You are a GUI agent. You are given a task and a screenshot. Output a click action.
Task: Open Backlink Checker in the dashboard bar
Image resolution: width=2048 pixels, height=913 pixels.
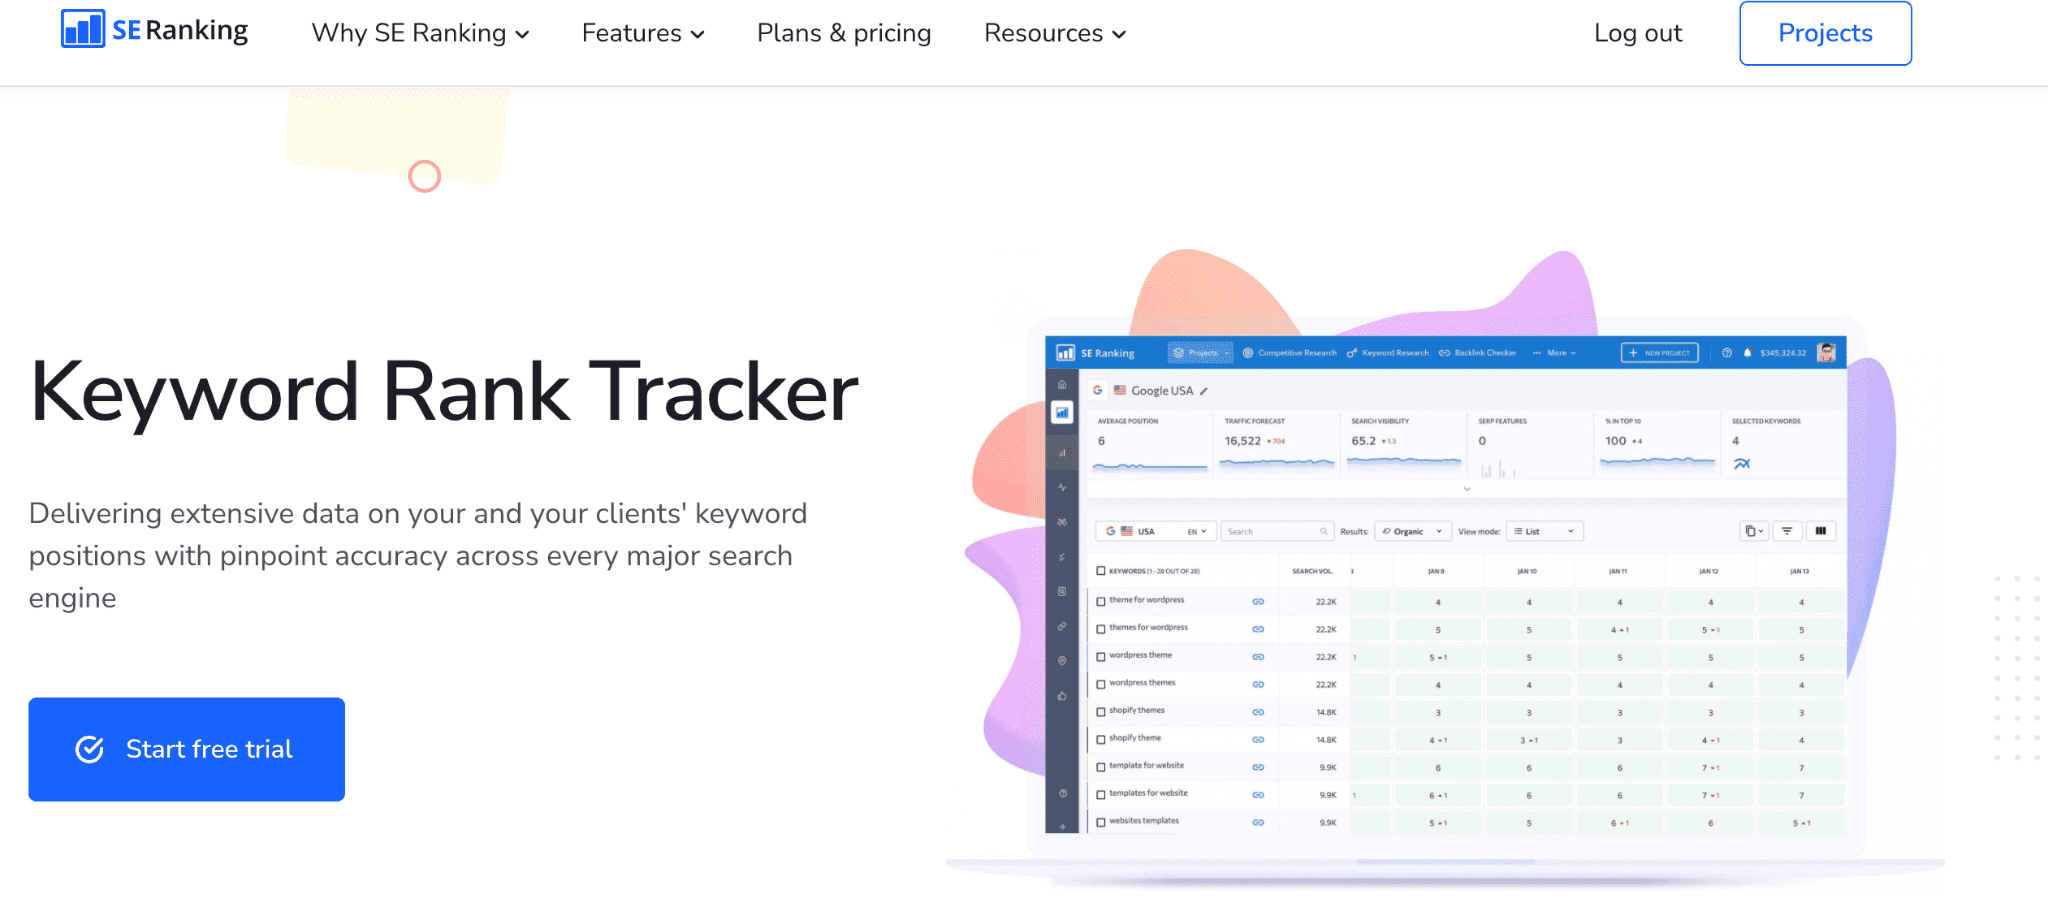tap(1477, 353)
